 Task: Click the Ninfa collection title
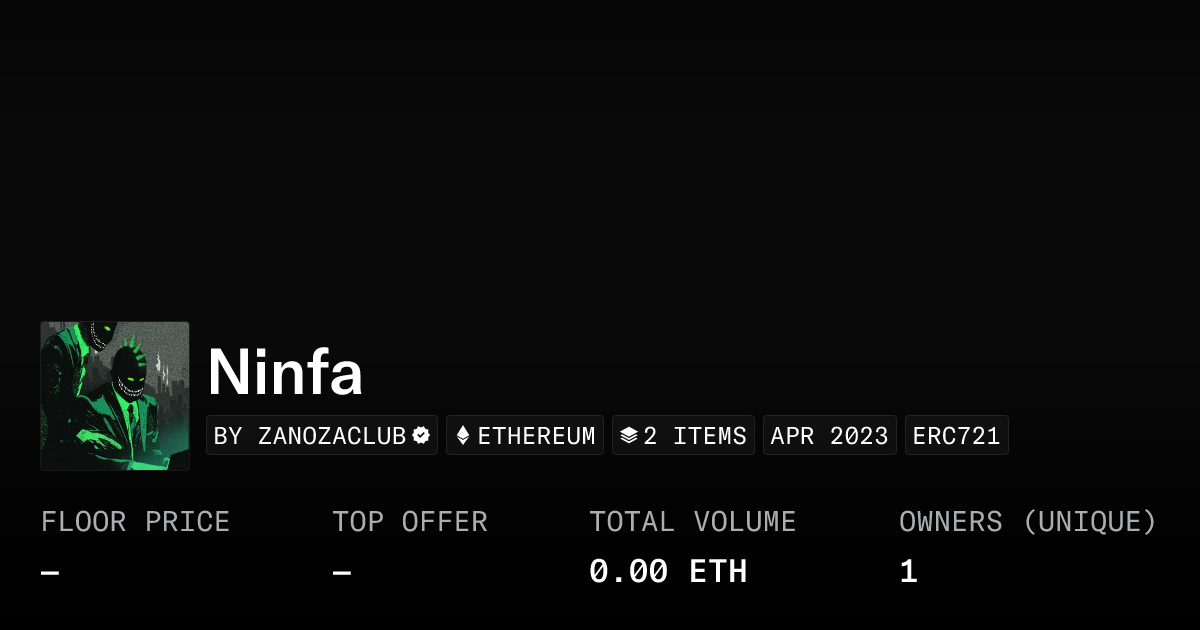pyautogui.click(x=285, y=373)
